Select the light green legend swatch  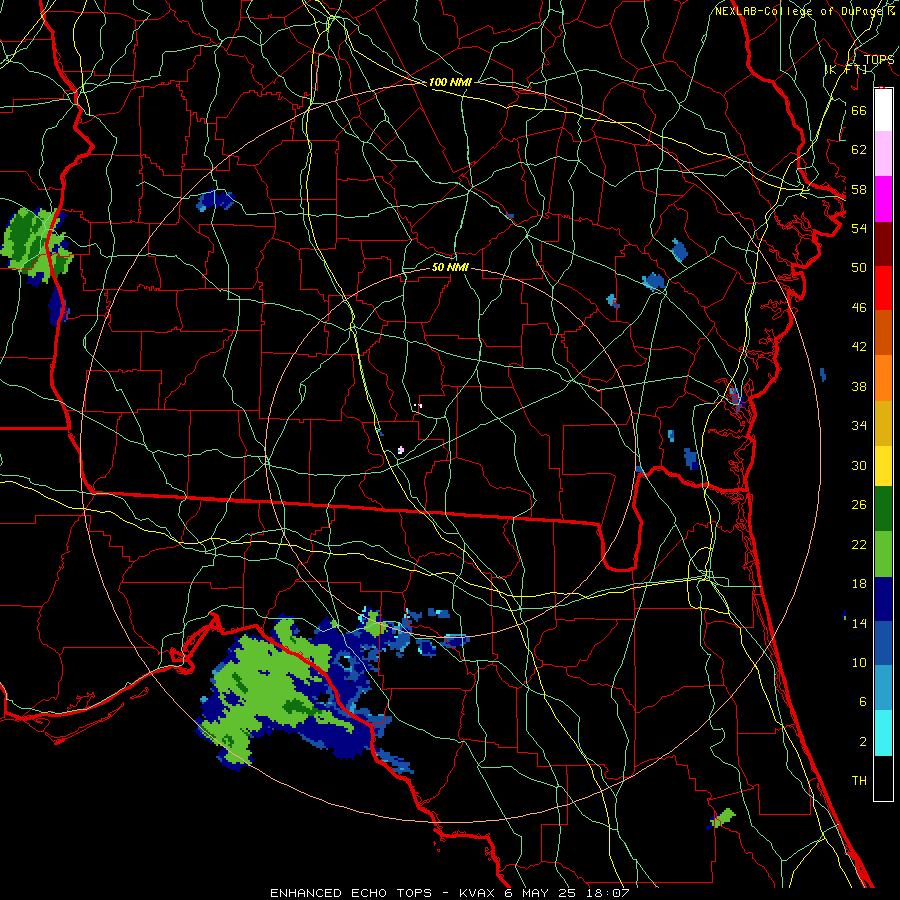[x=883, y=554]
